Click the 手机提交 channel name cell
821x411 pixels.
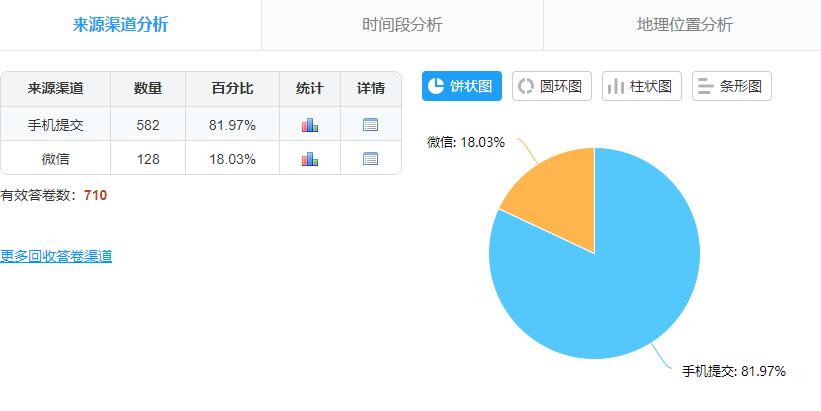click(56, 125)
